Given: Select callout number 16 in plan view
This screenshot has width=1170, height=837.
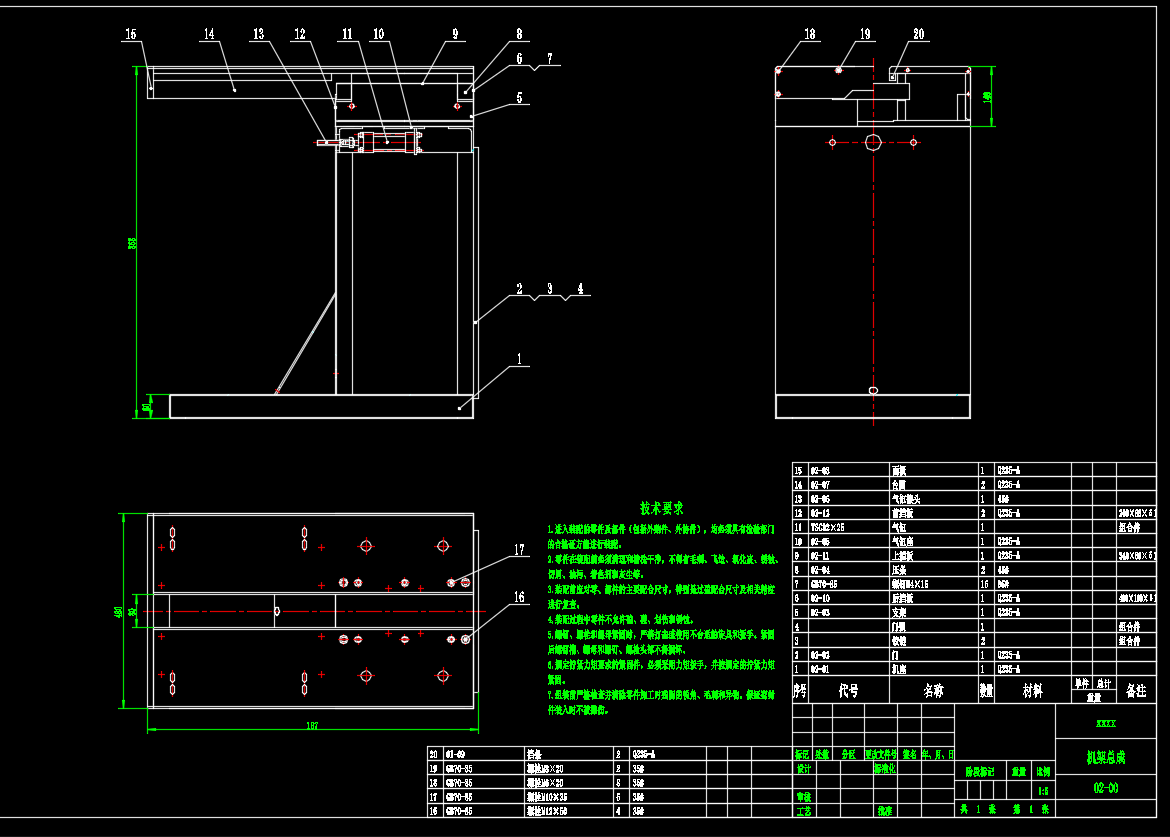Looking at the screenshot, I should pos(519,597).
